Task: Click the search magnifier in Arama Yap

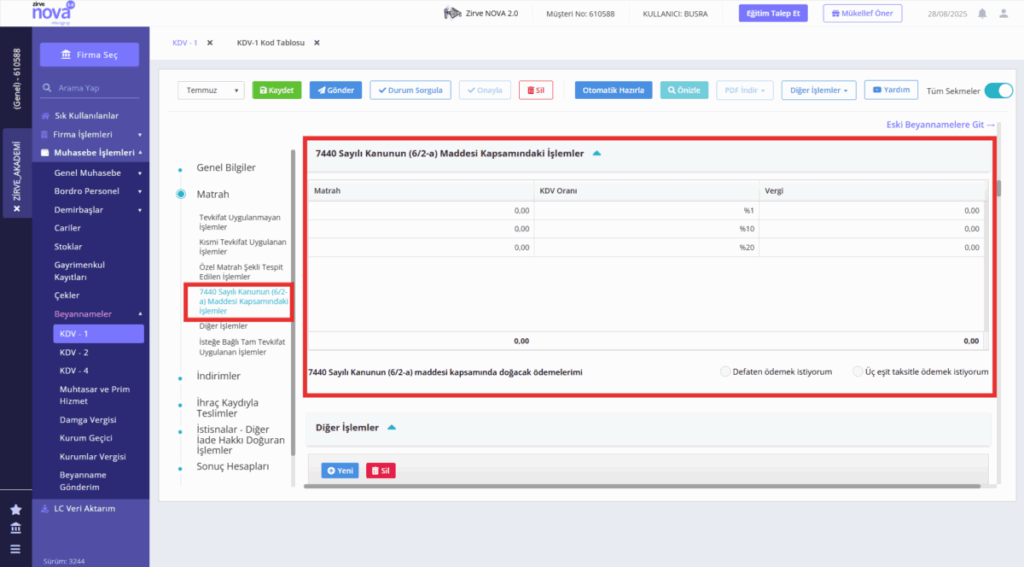Action: point(47,88)
